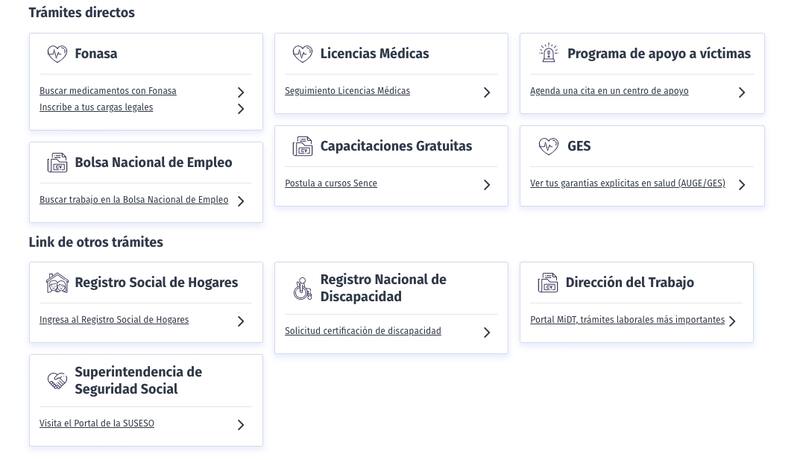Click the arrow beside the AUGE/GES guarantees link
The width and height of the screenshot is (800, 460).
pos(742,185)
